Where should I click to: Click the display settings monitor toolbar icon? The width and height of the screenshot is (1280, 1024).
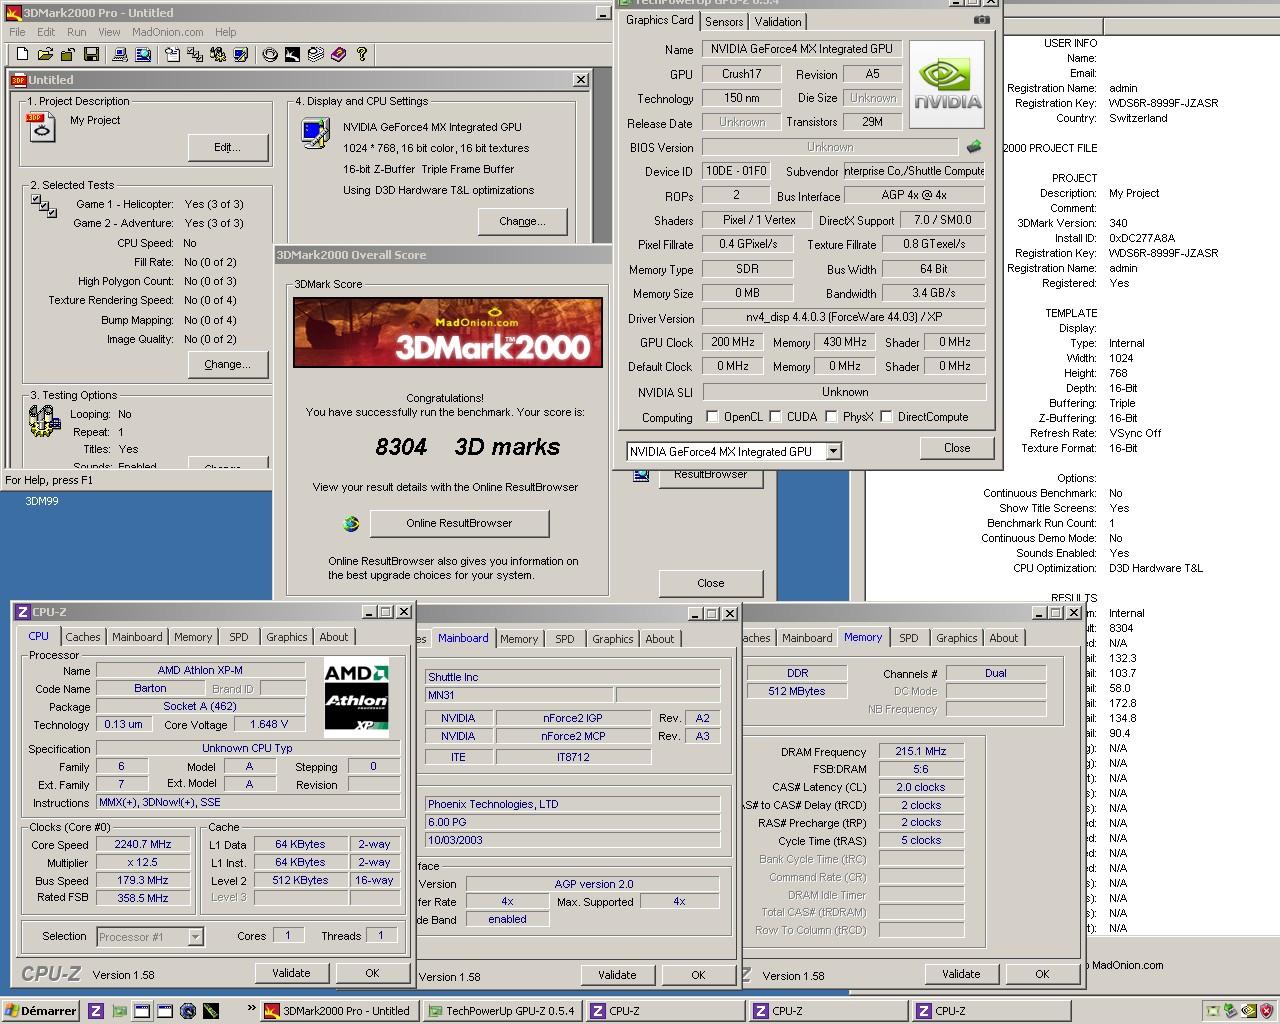click(x=241, y=54)
